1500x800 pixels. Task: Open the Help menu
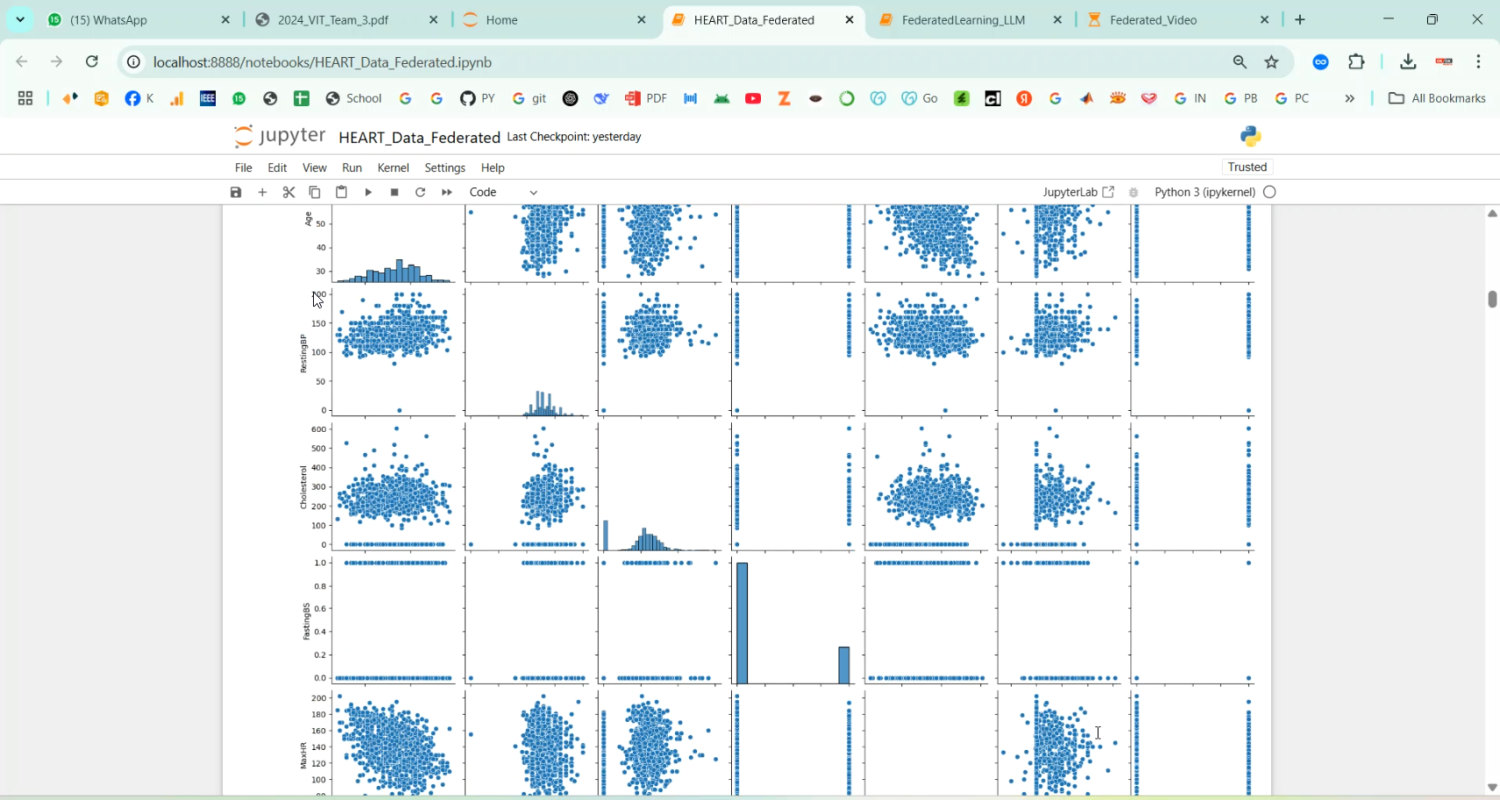point(493,168)
